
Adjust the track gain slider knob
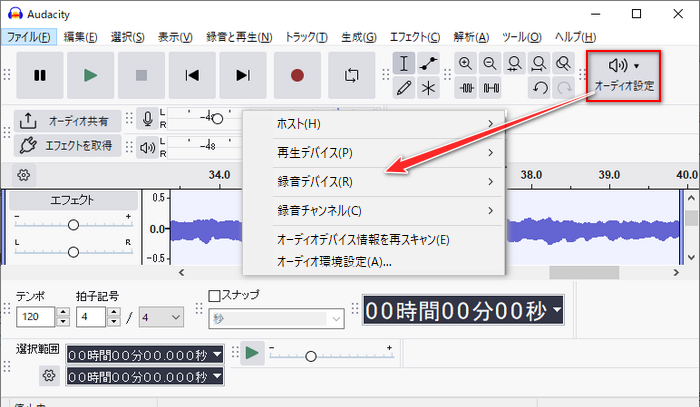click(x=74, y=225)
